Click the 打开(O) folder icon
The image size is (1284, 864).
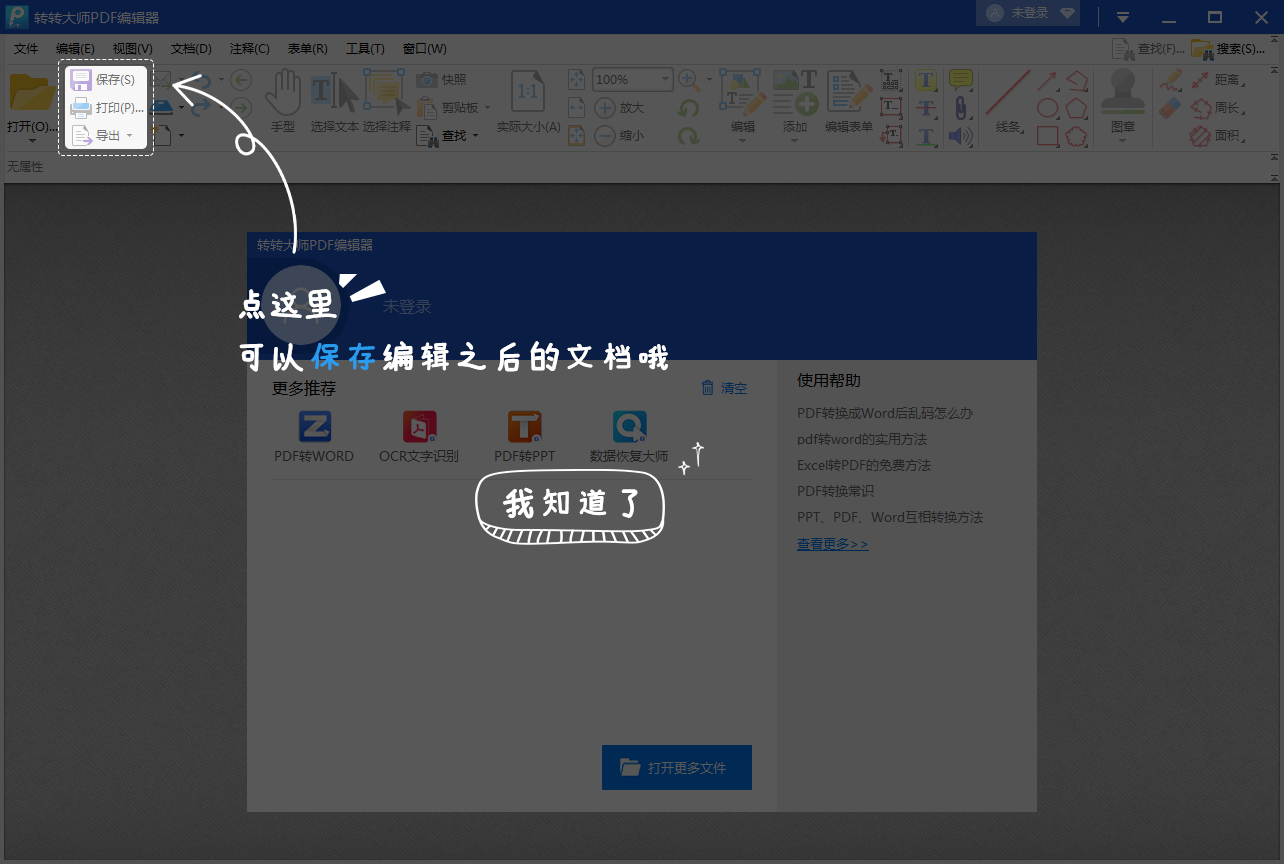coord(32,92)
